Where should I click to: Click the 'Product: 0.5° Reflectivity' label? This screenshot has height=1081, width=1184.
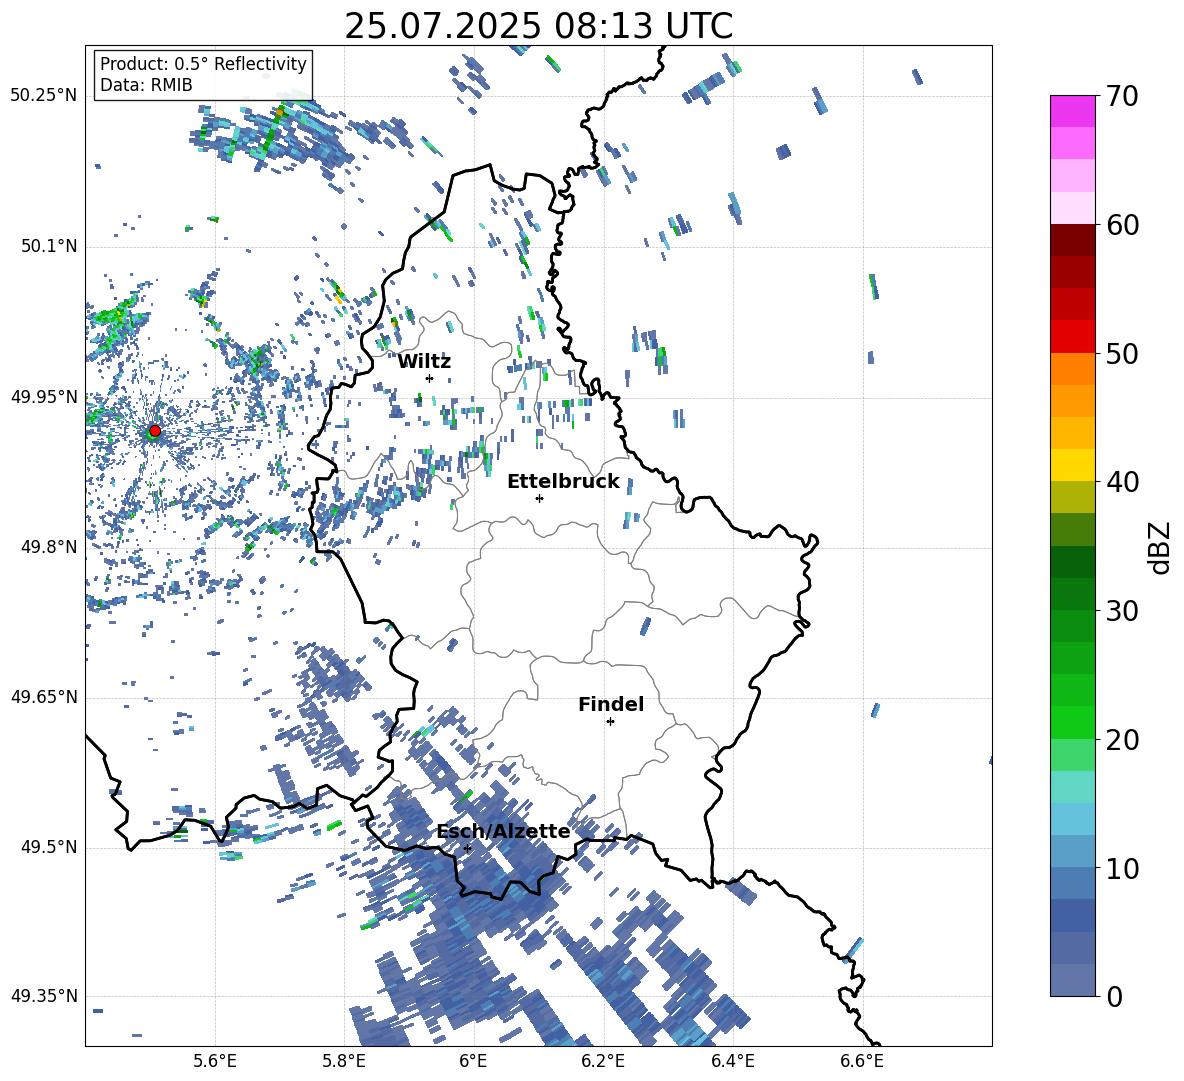click(x=203, y=63)
